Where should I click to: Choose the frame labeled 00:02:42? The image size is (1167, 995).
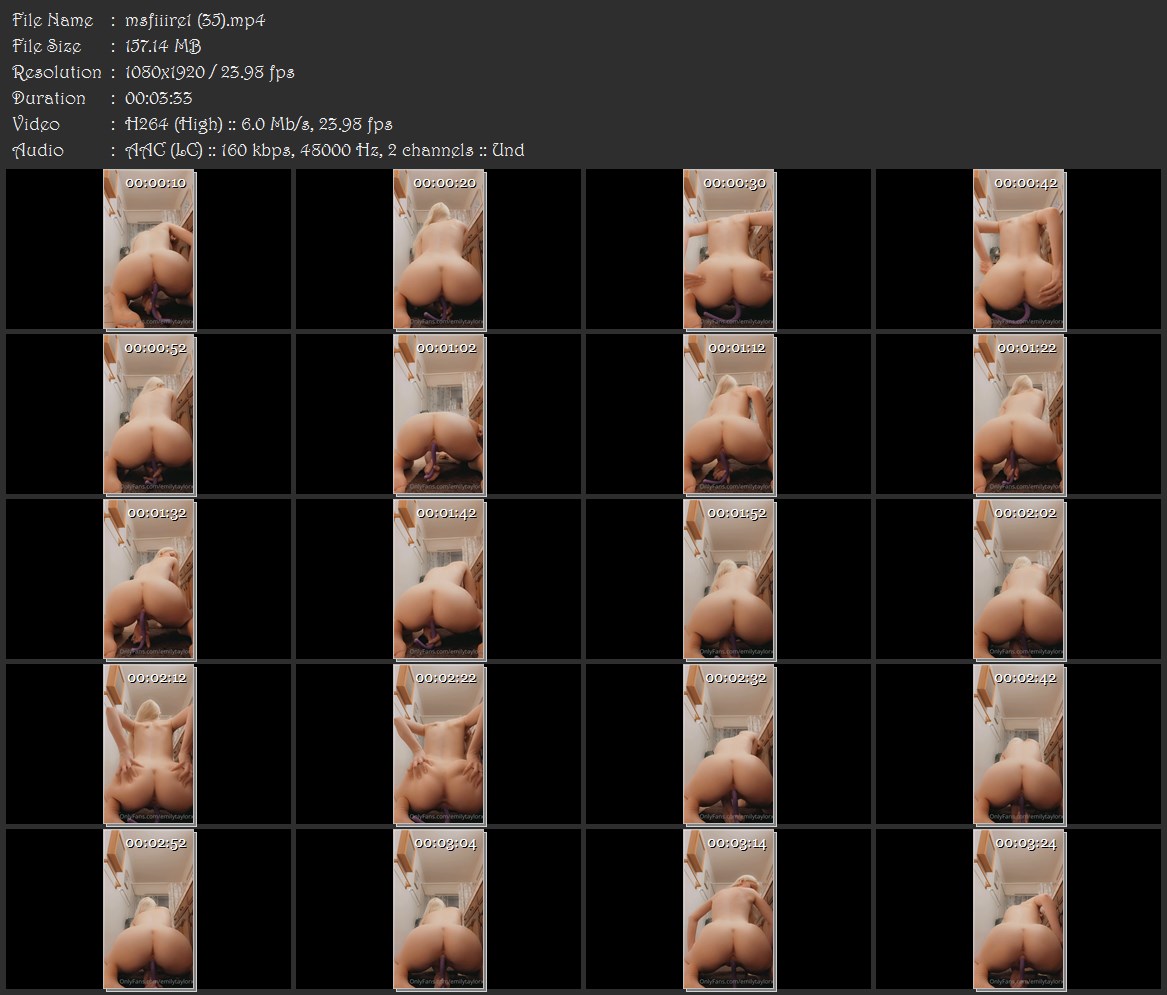coord(1019,745)
